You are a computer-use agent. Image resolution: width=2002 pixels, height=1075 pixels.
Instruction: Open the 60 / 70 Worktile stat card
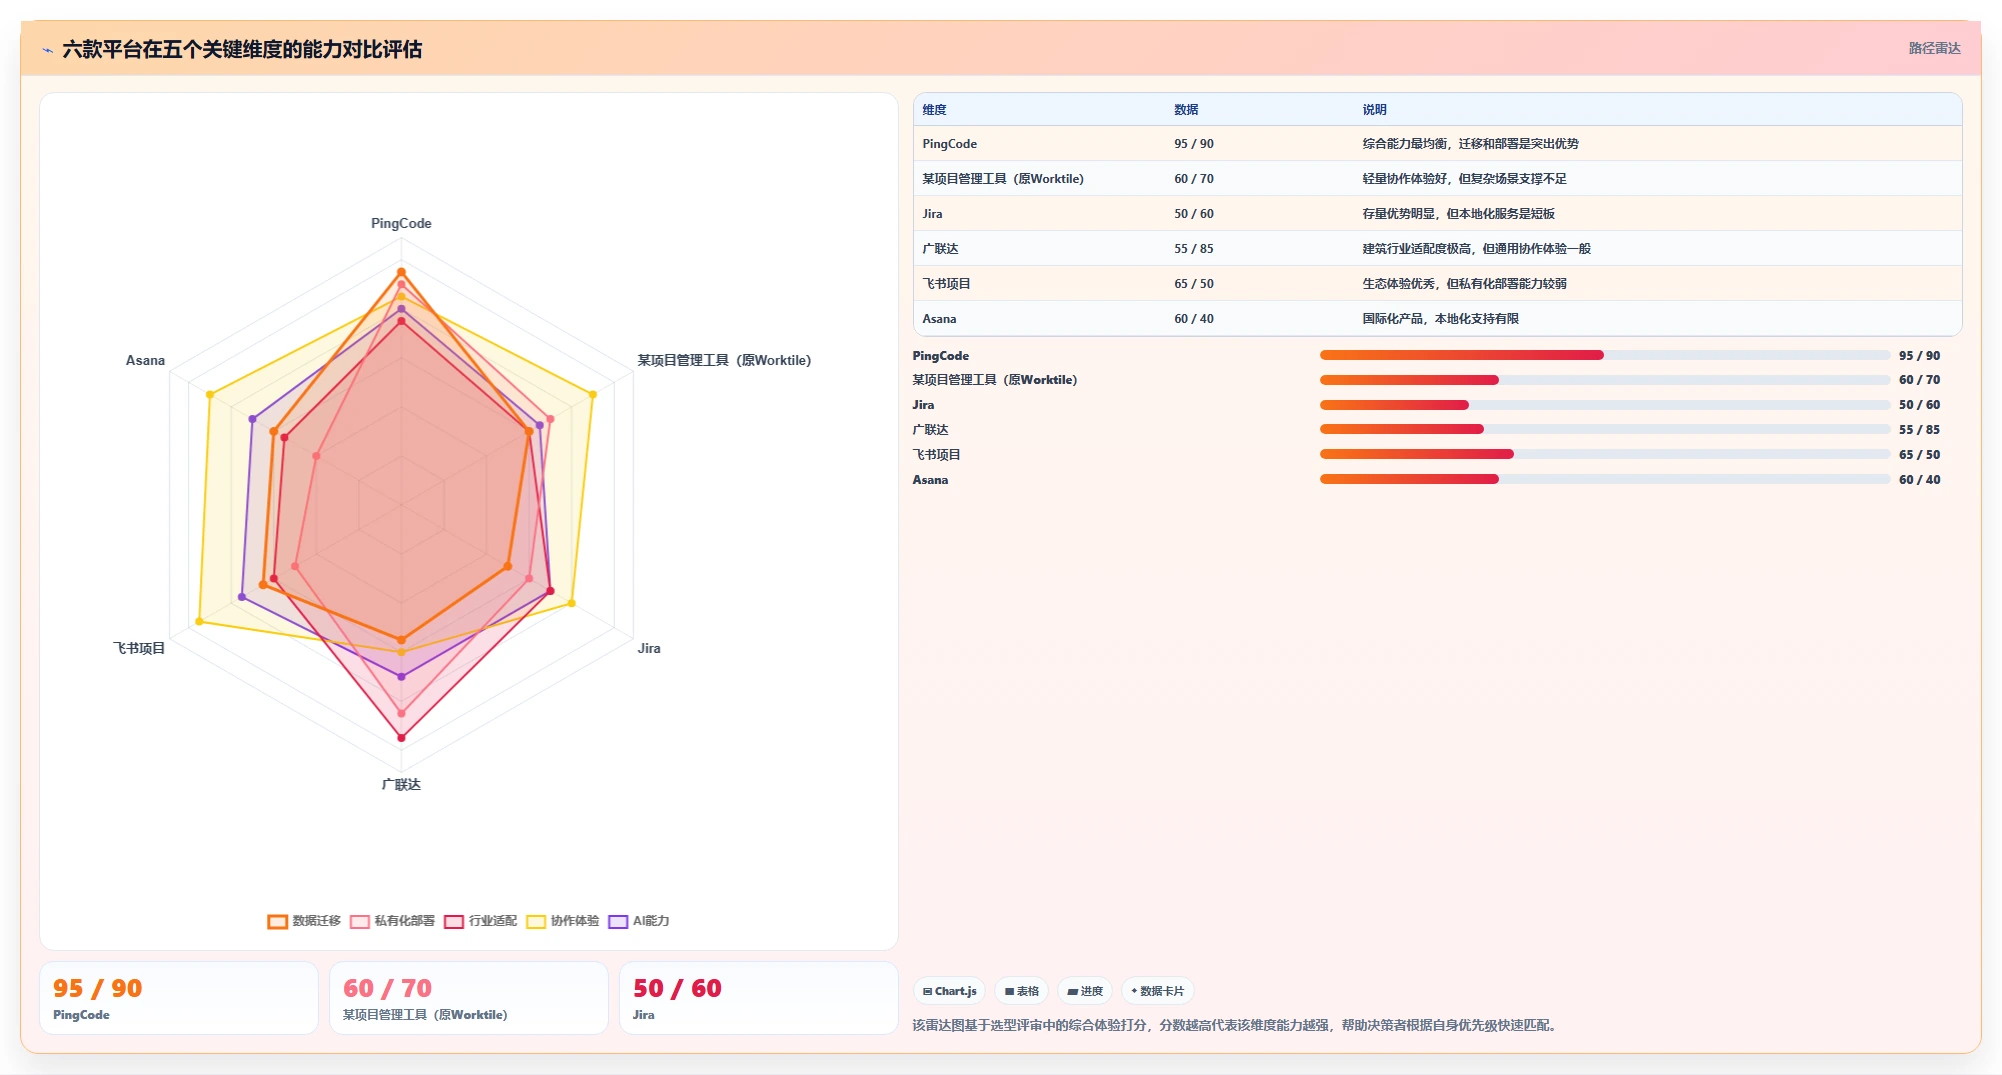click(x=469, y=998)
